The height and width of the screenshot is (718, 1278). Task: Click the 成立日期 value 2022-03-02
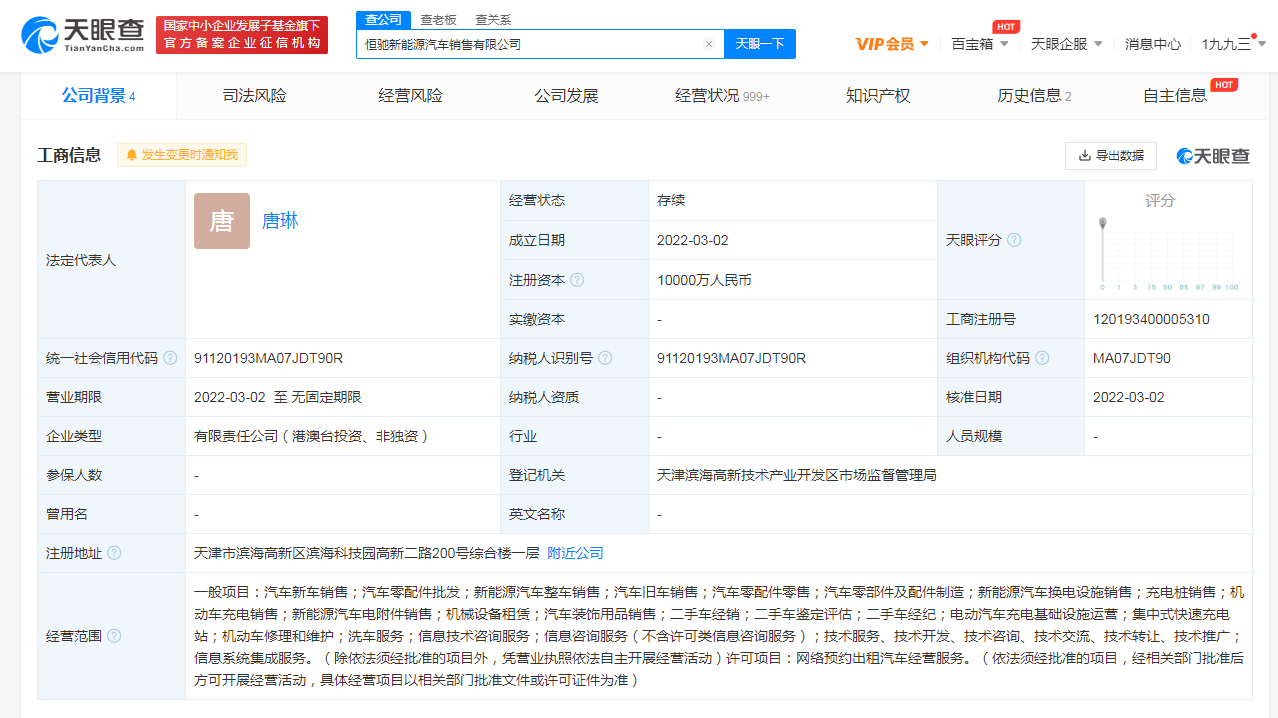pyautogui.click(x=693, y=240)
